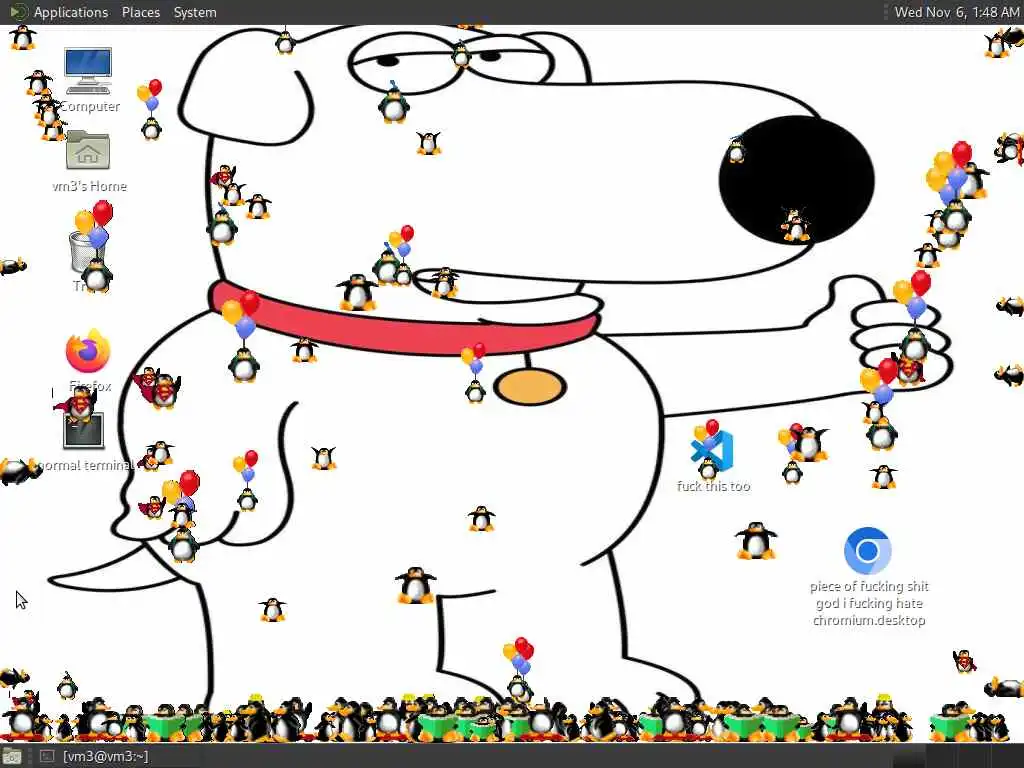
Task: Select the VS Code icon labeled 'fuck this too'
Action: (712, 451)
